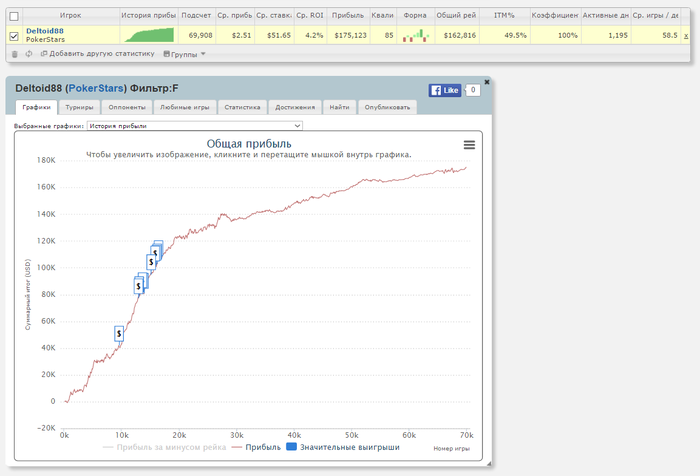
Task: Click the dollar win marker near 50K
Action: (119, 334)
